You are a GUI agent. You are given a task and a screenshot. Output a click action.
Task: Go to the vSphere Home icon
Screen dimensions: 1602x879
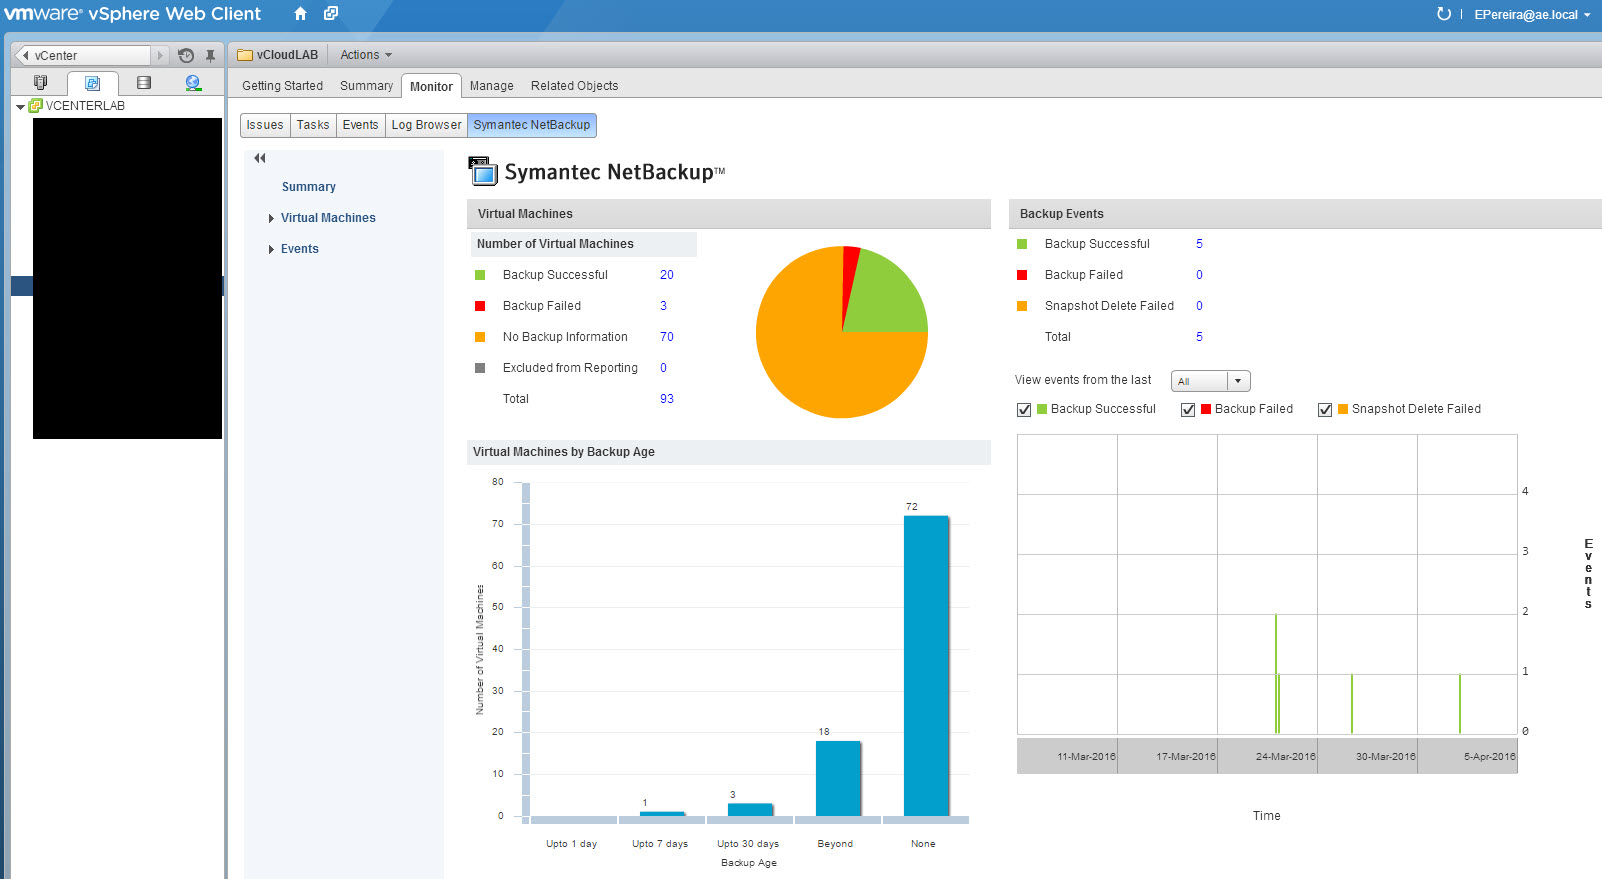point(300,14)
